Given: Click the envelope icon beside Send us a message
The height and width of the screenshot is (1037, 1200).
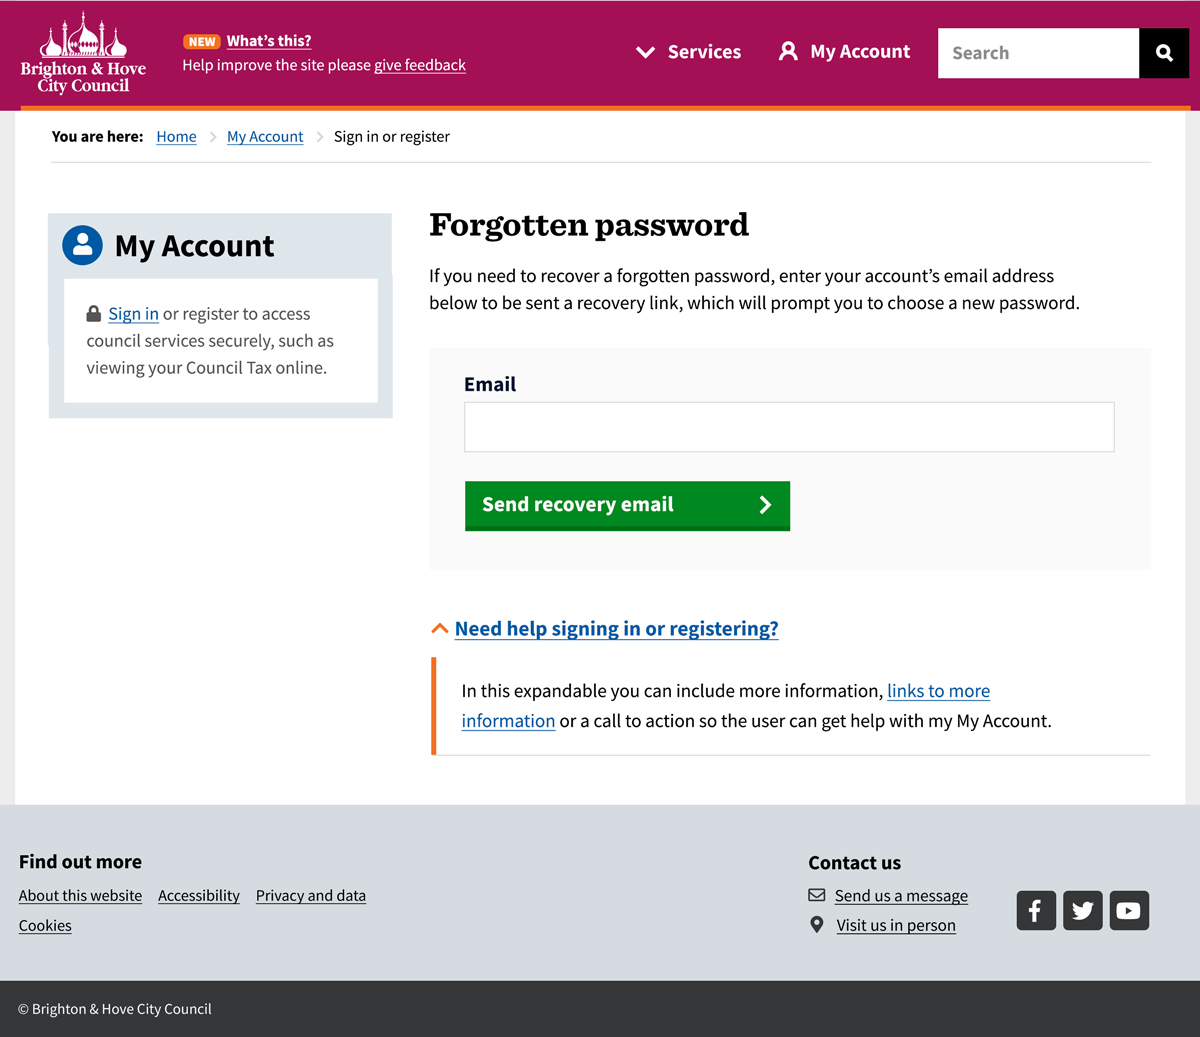Looking at the screenshot, I should 817,895.
